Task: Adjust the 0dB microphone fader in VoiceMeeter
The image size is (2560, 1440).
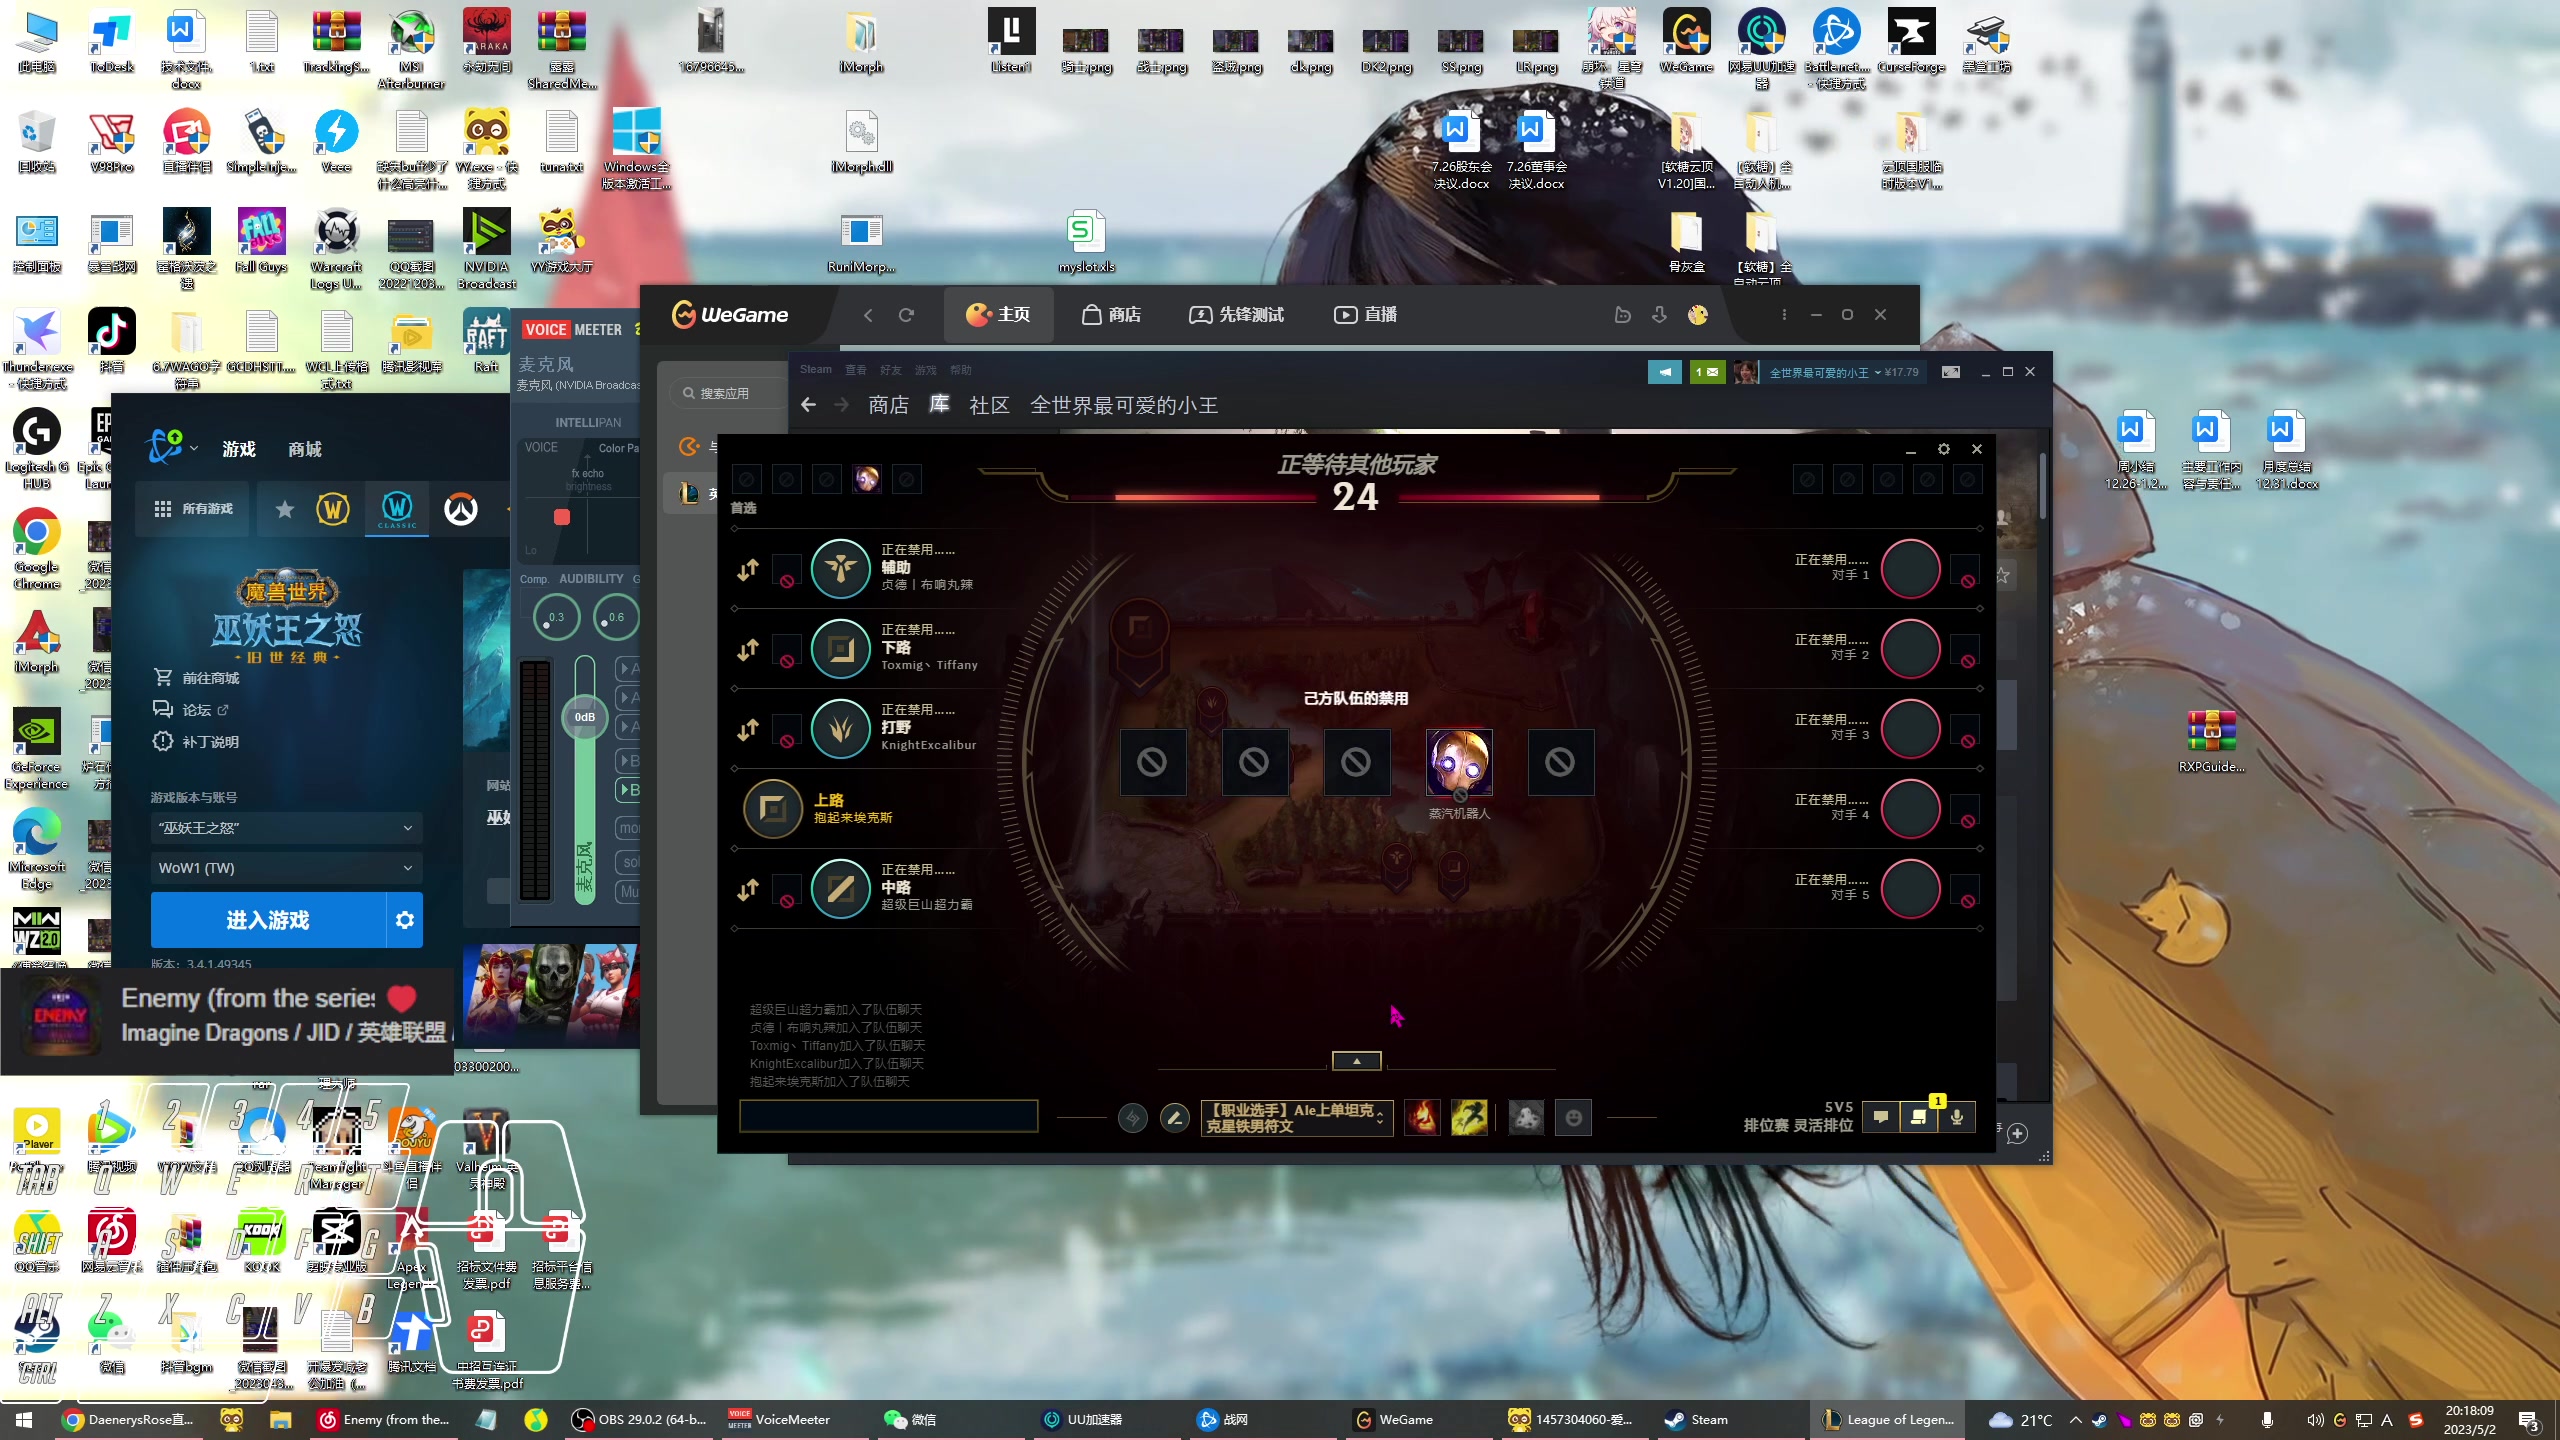Action: 585,717
